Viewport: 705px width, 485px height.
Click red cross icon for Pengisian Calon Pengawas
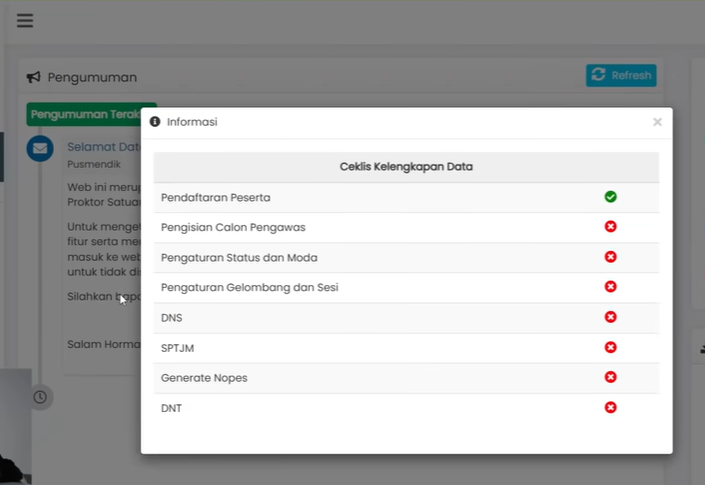[610, 227]
